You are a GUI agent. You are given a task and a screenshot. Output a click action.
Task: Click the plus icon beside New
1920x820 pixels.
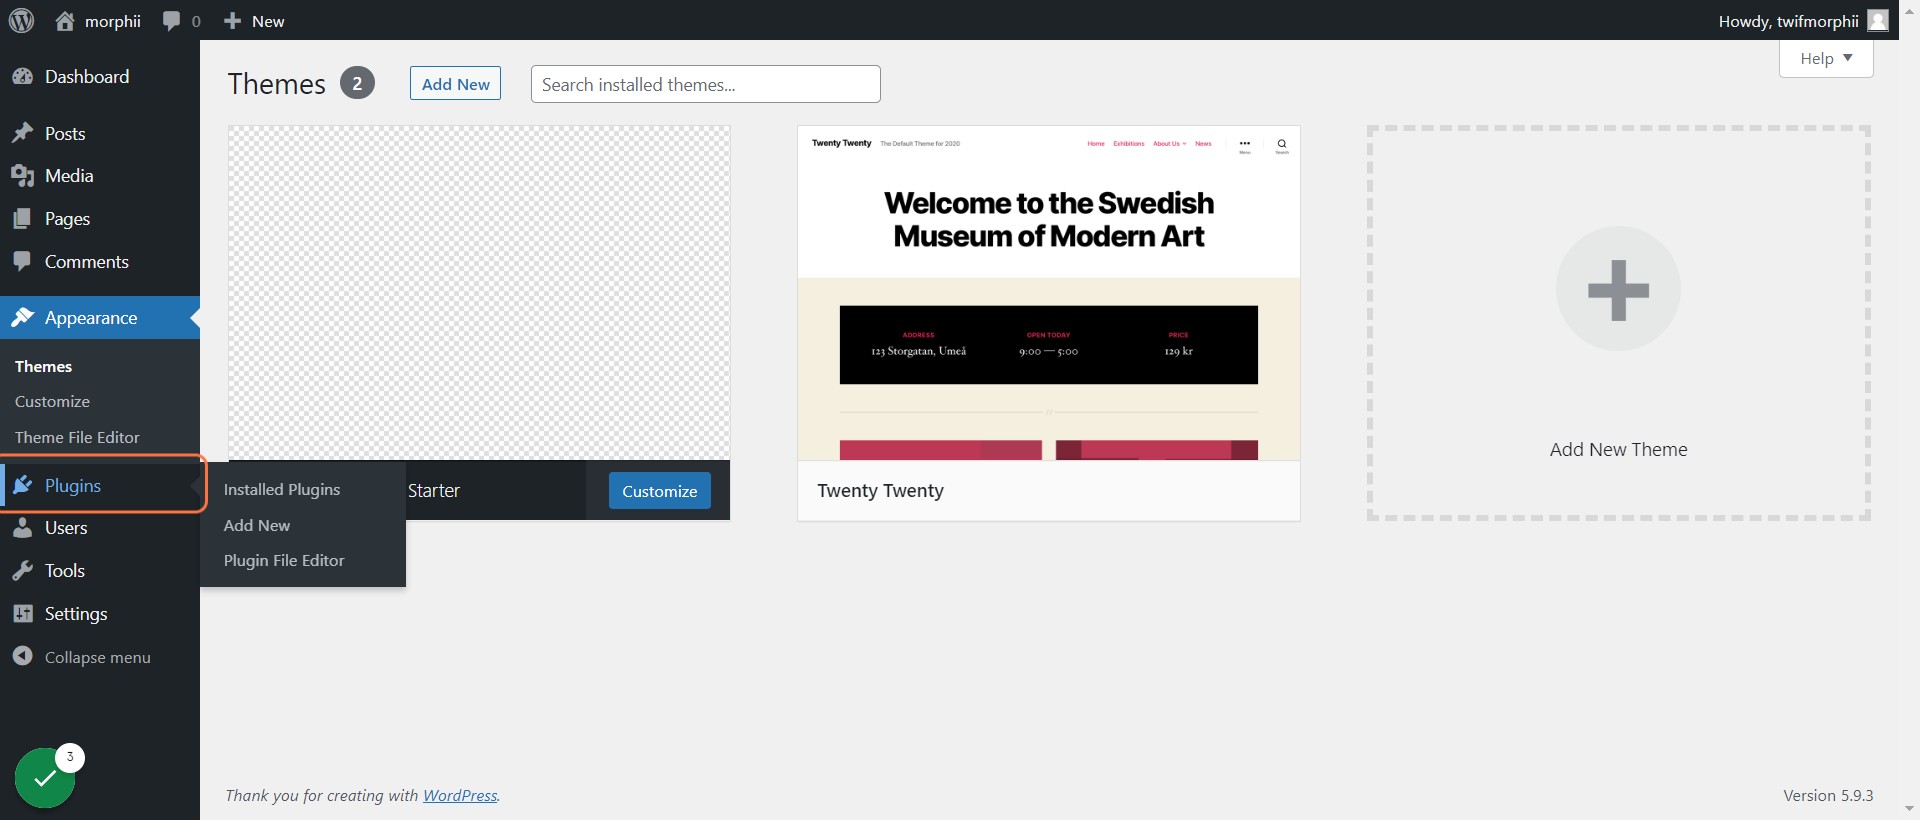232,21
